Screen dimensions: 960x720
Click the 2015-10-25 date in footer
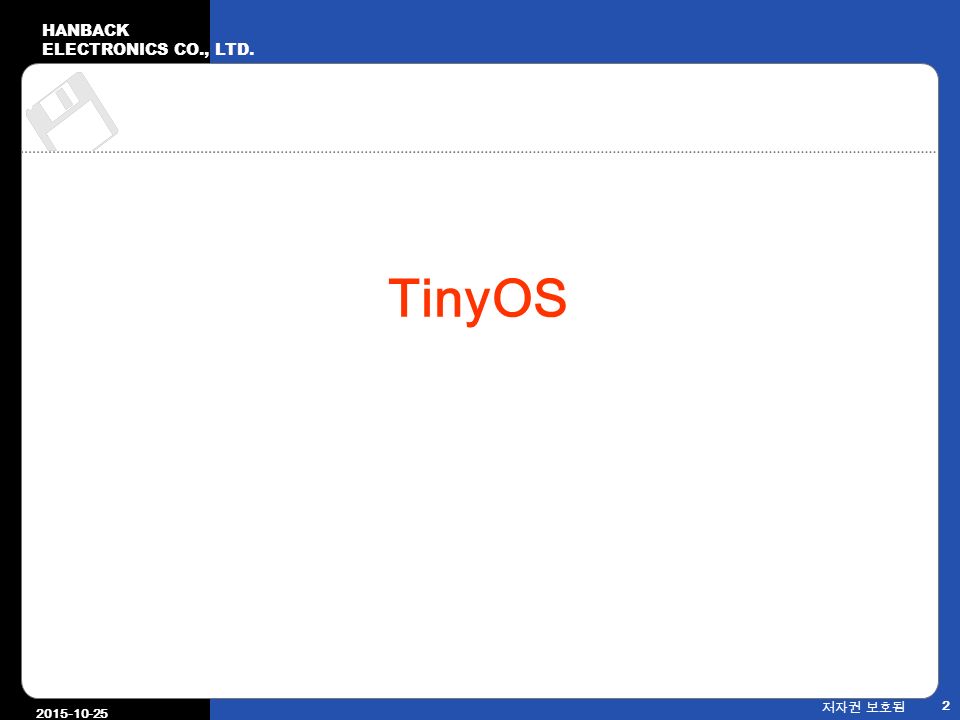(x=72, y=713)
